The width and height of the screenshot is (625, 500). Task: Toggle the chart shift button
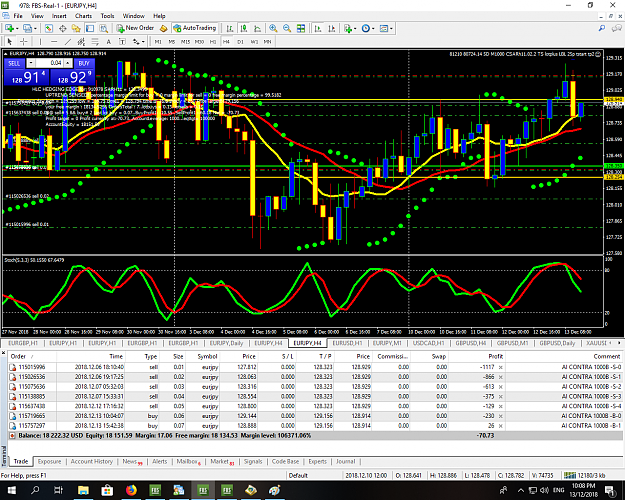[331, 28]
